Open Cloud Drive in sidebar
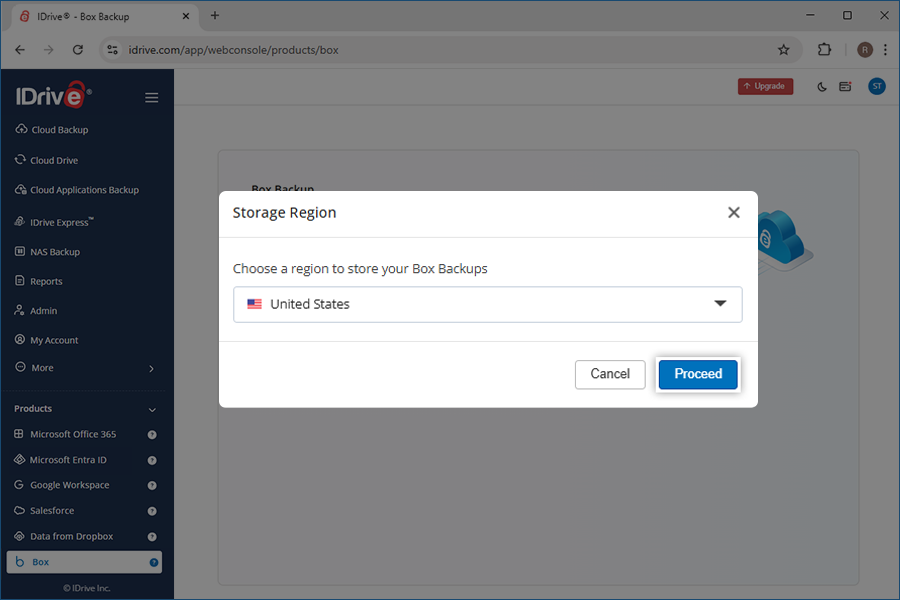 pos(46,160)
